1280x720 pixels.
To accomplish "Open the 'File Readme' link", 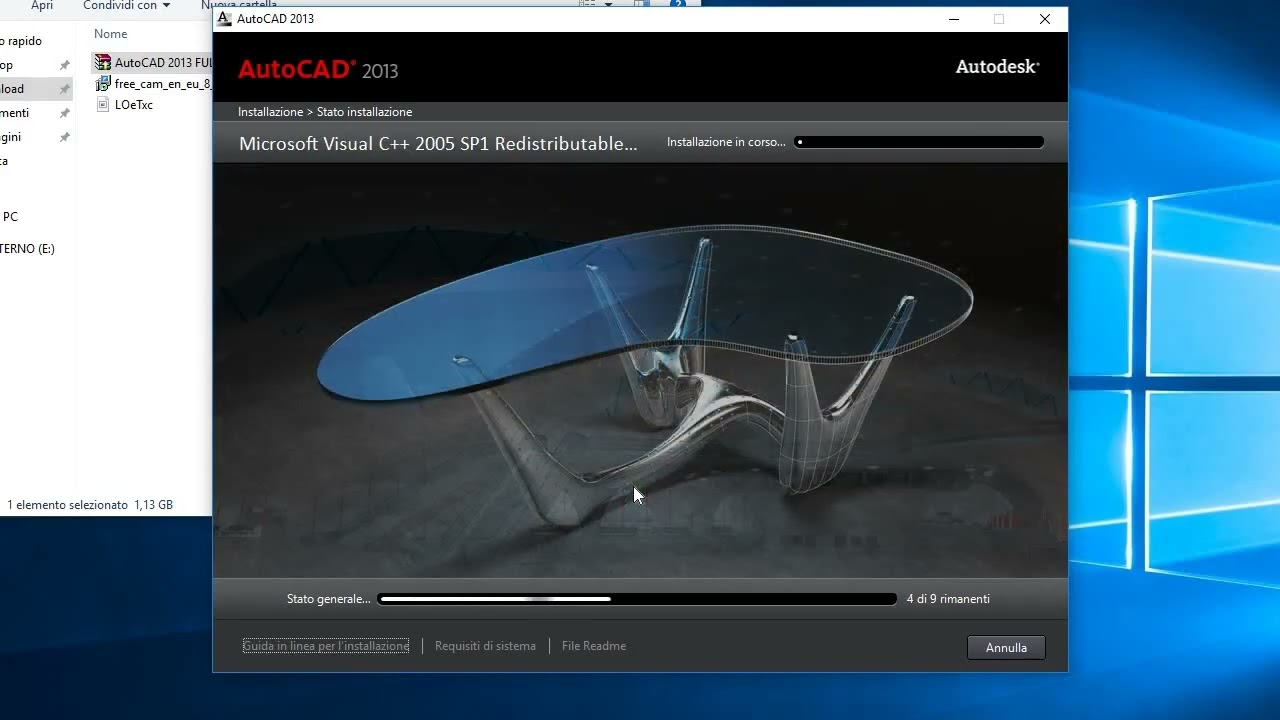I will pos(594,646).
